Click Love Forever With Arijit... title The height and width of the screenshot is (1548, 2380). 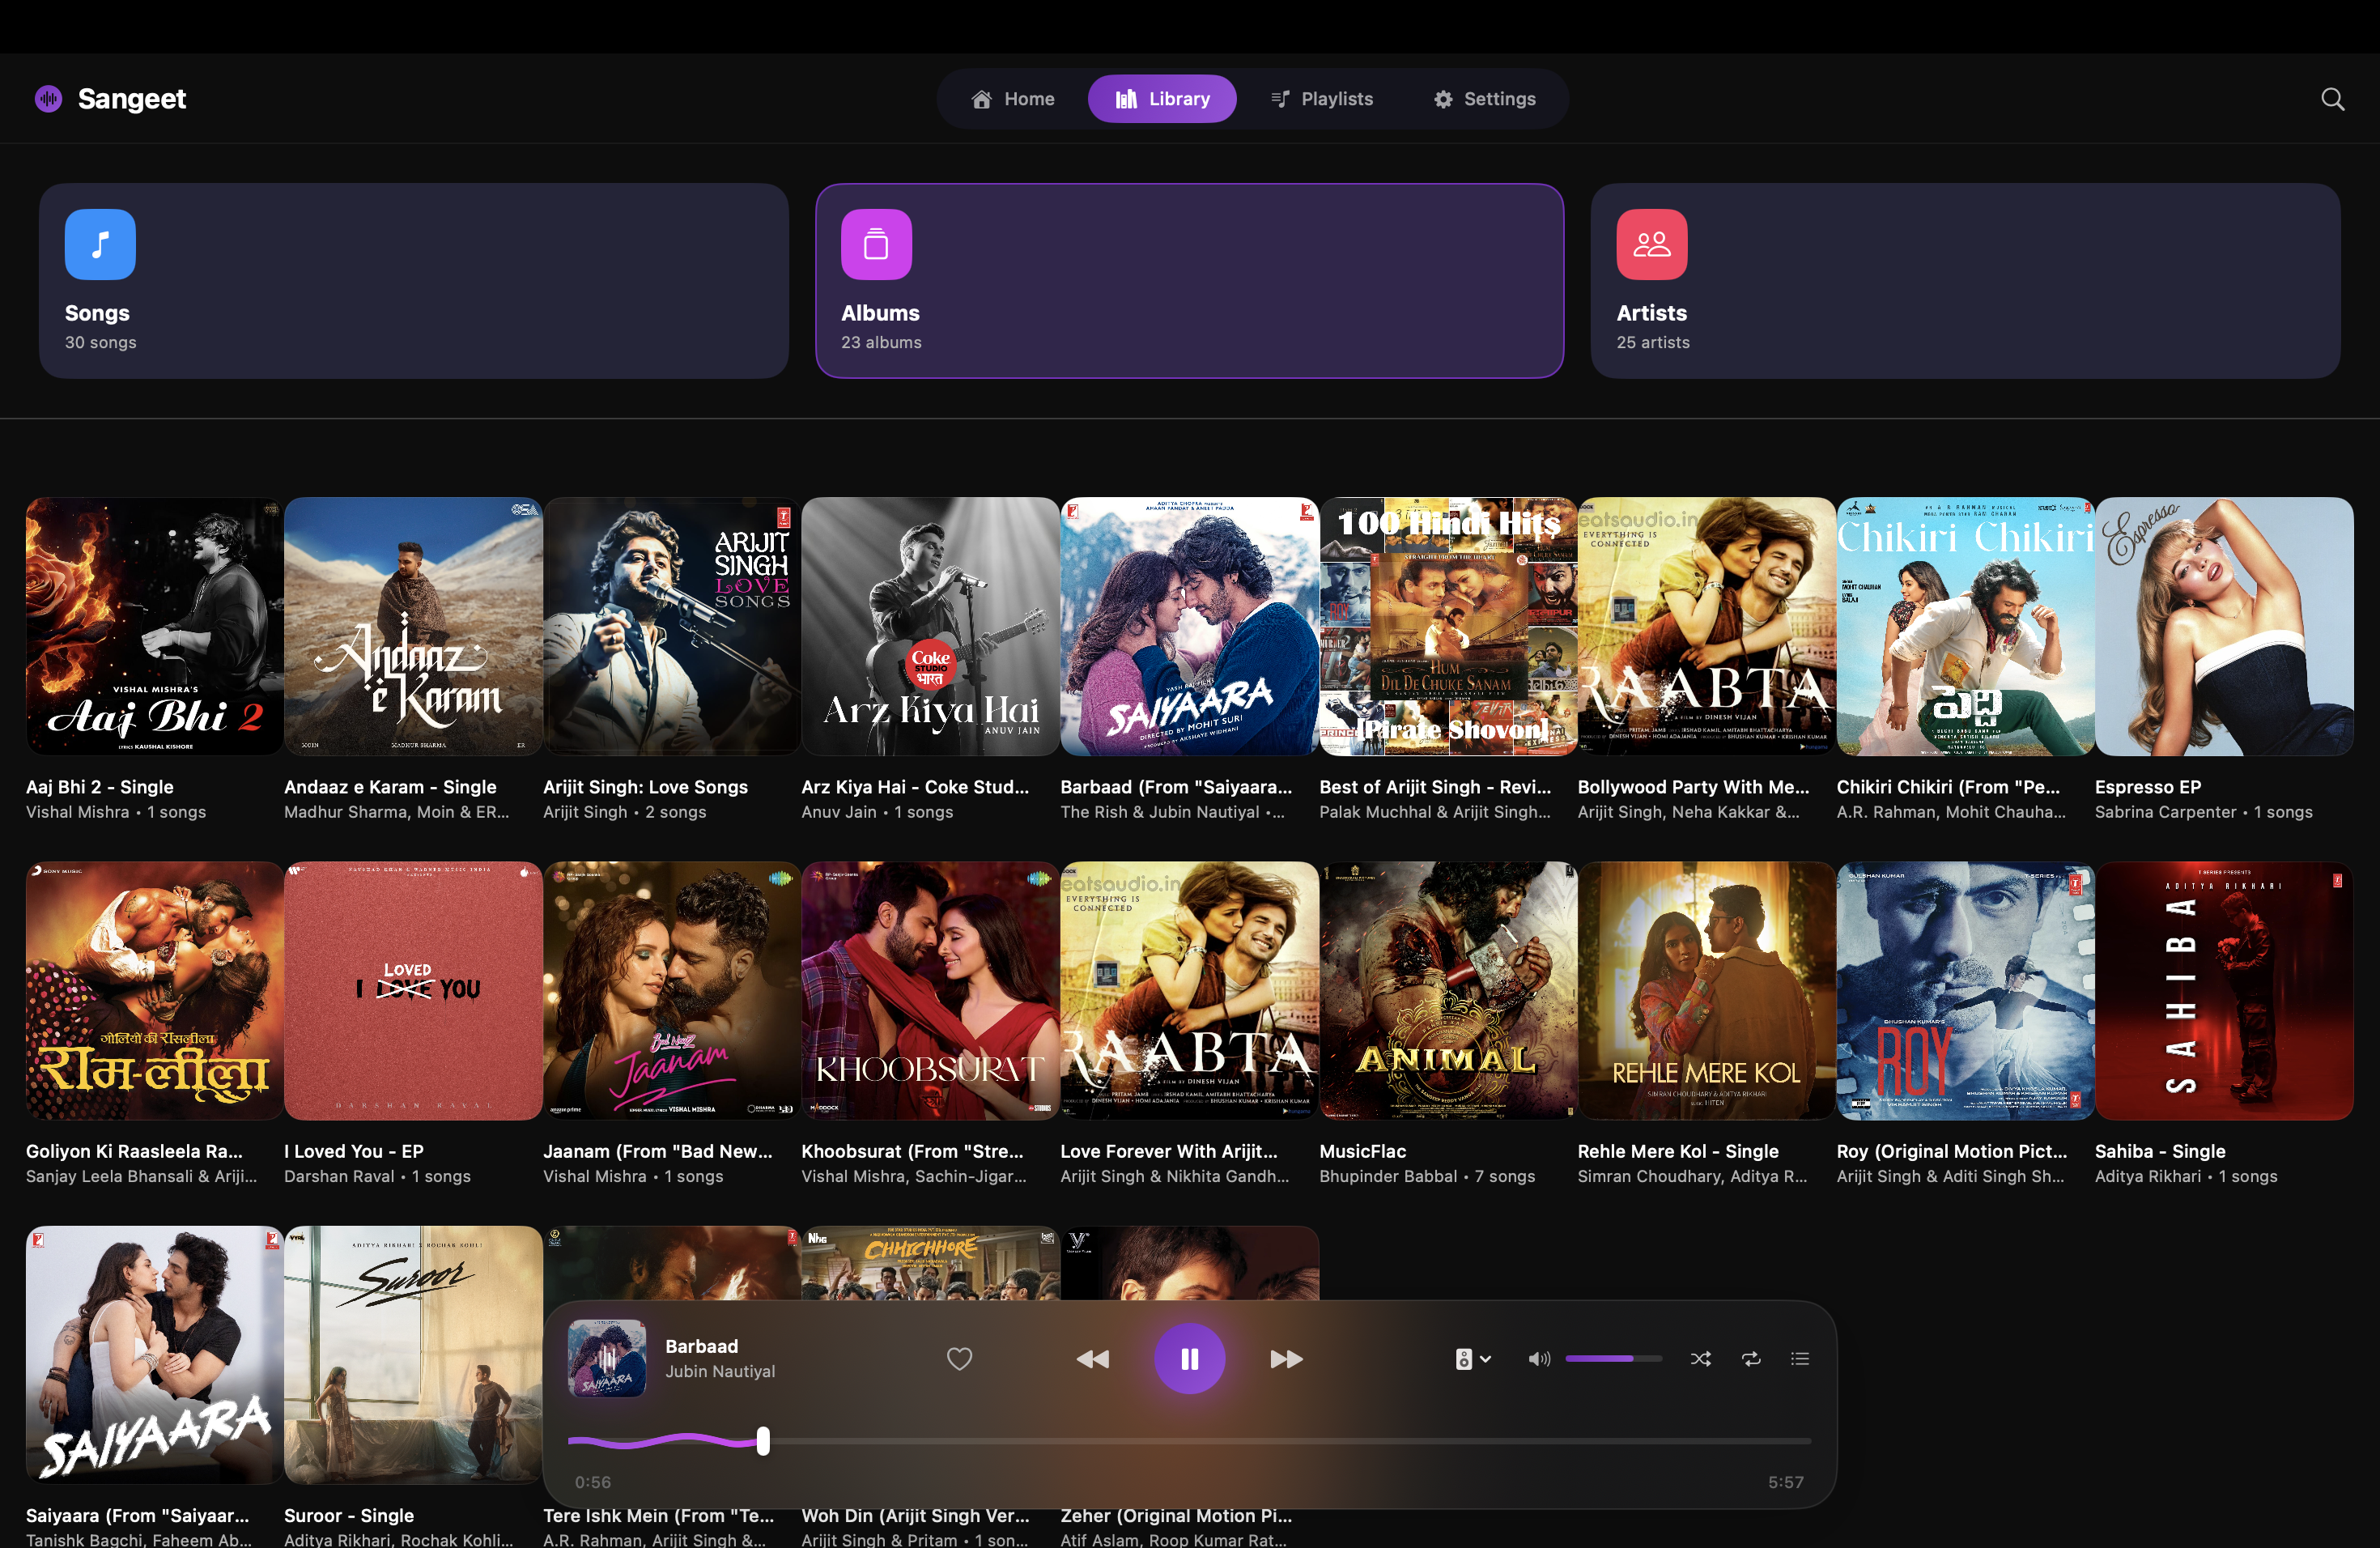pyautogui.click(x=1168, y=1151)
